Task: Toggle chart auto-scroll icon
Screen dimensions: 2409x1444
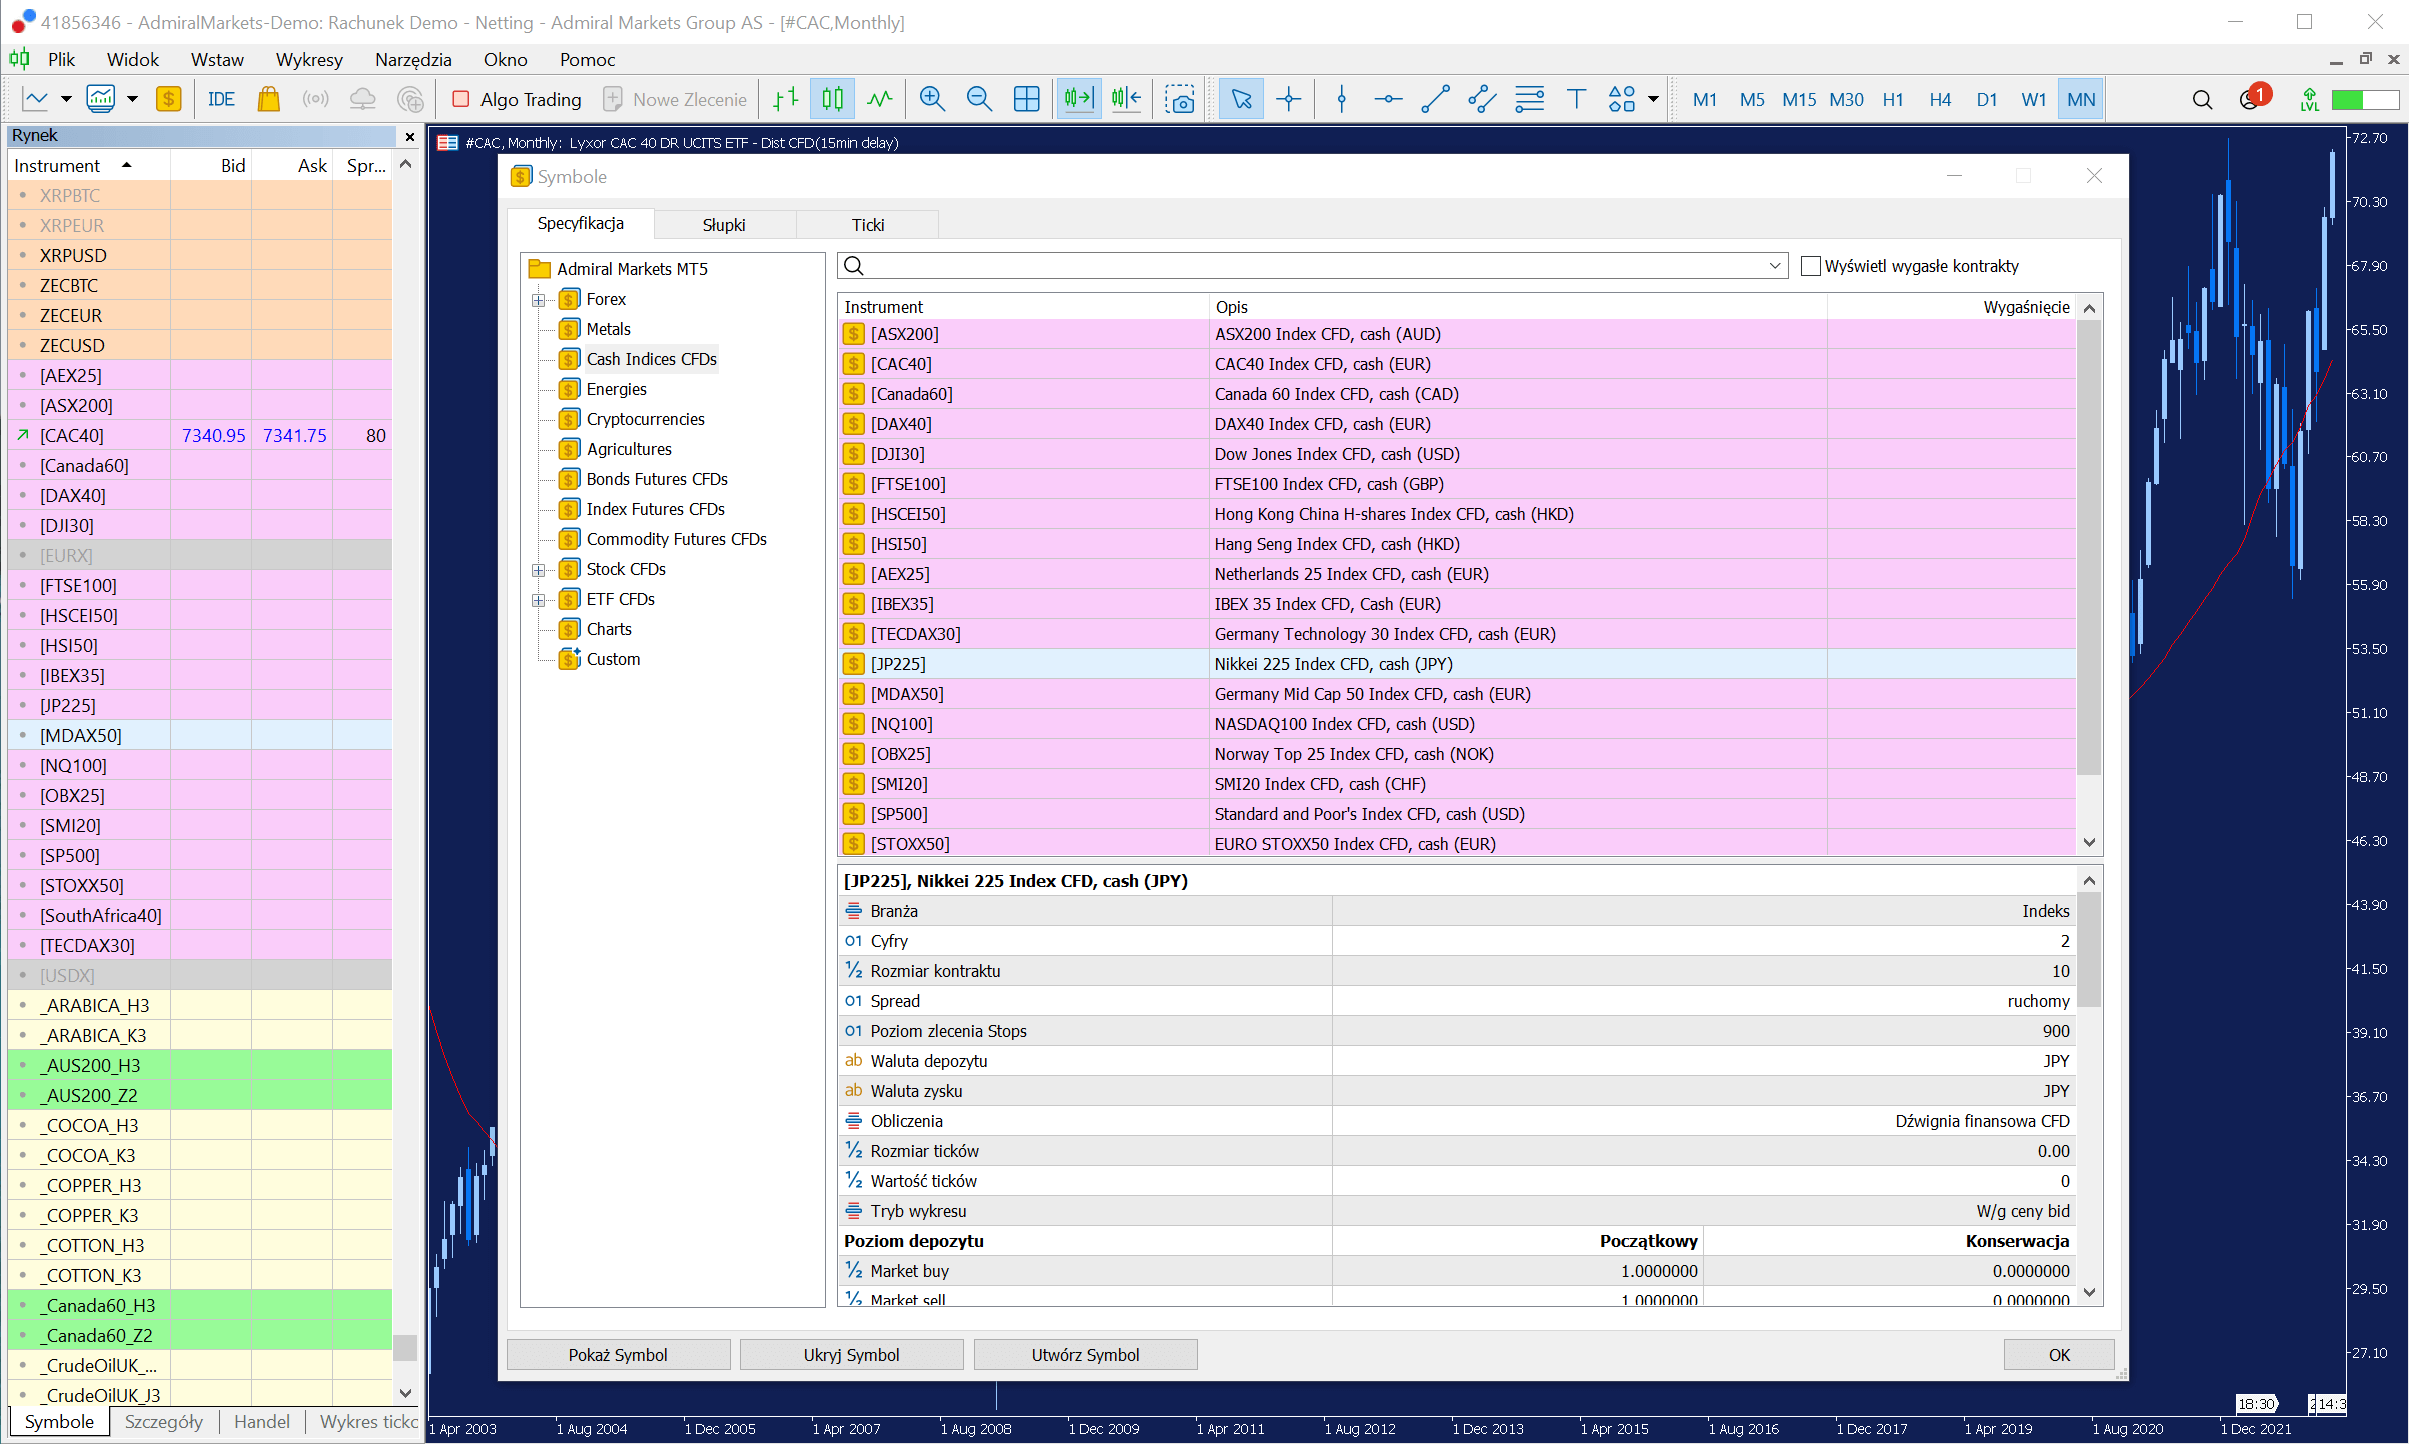Action: coord(1079,99)
